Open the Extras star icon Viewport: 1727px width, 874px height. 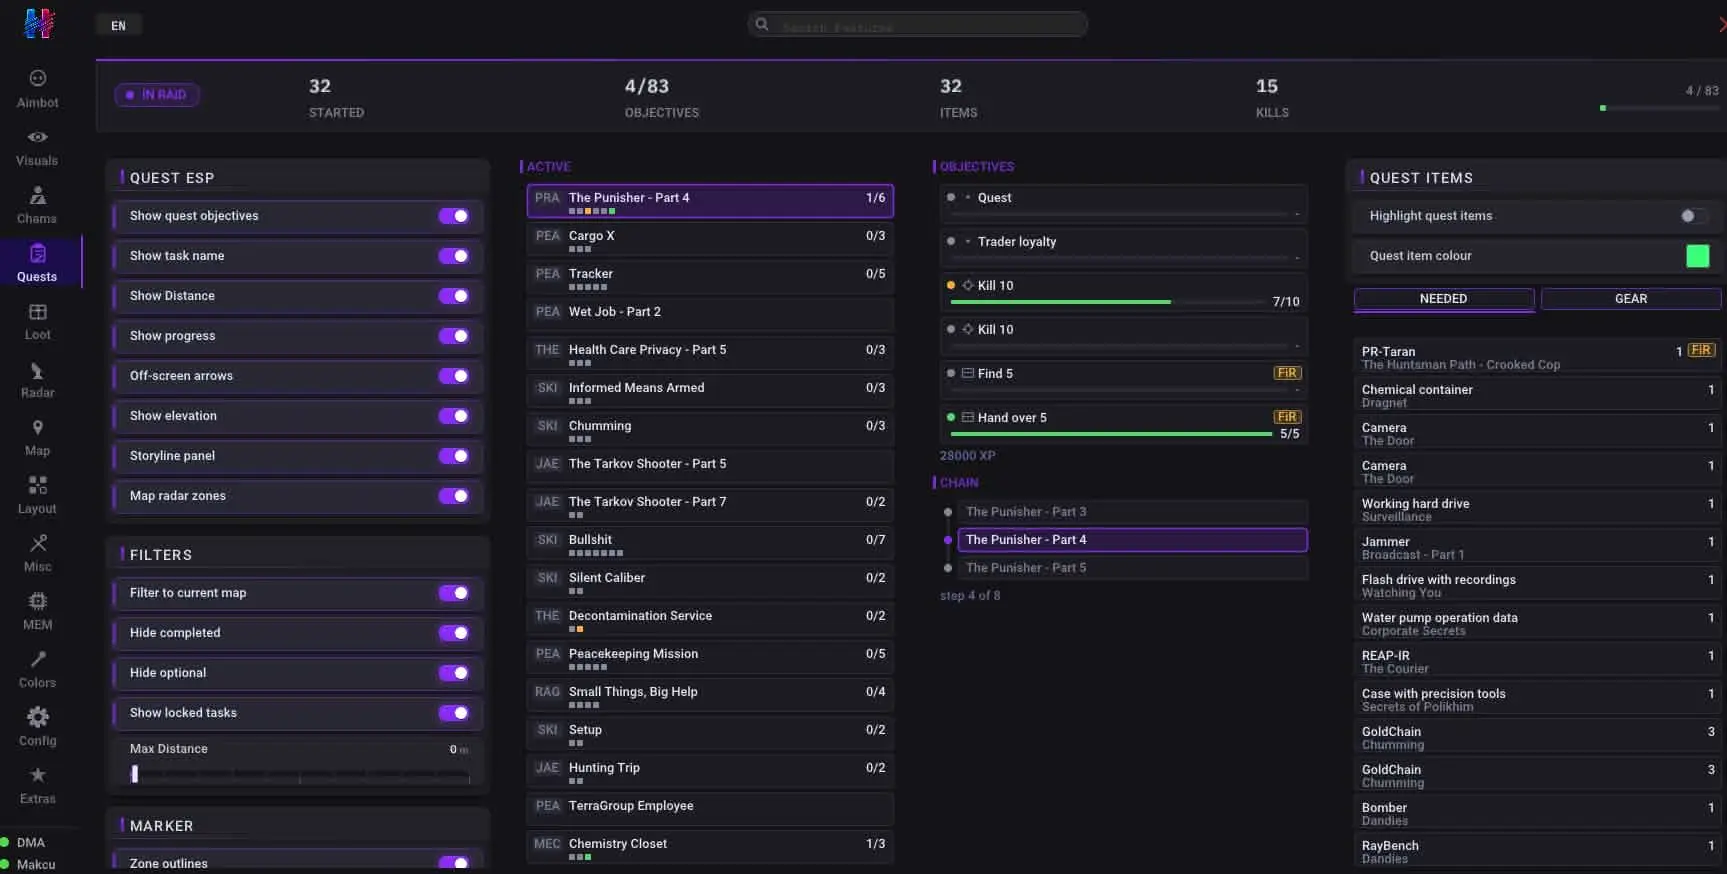tap(38, 775)
